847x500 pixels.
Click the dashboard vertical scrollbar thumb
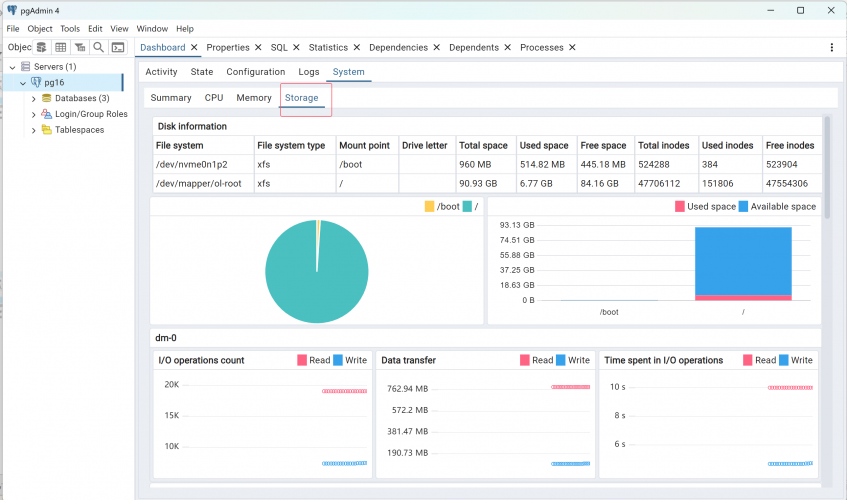tap(826, 167)
